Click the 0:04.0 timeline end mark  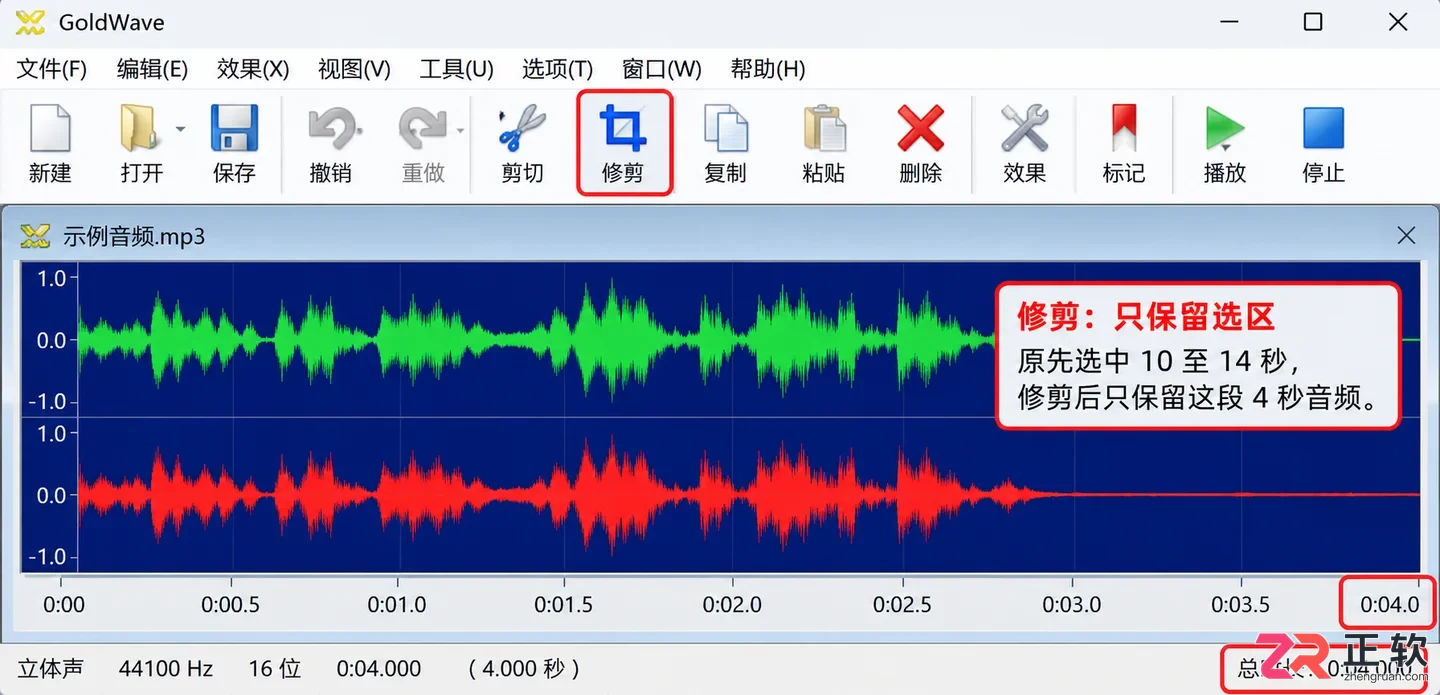click(1389, 604)
